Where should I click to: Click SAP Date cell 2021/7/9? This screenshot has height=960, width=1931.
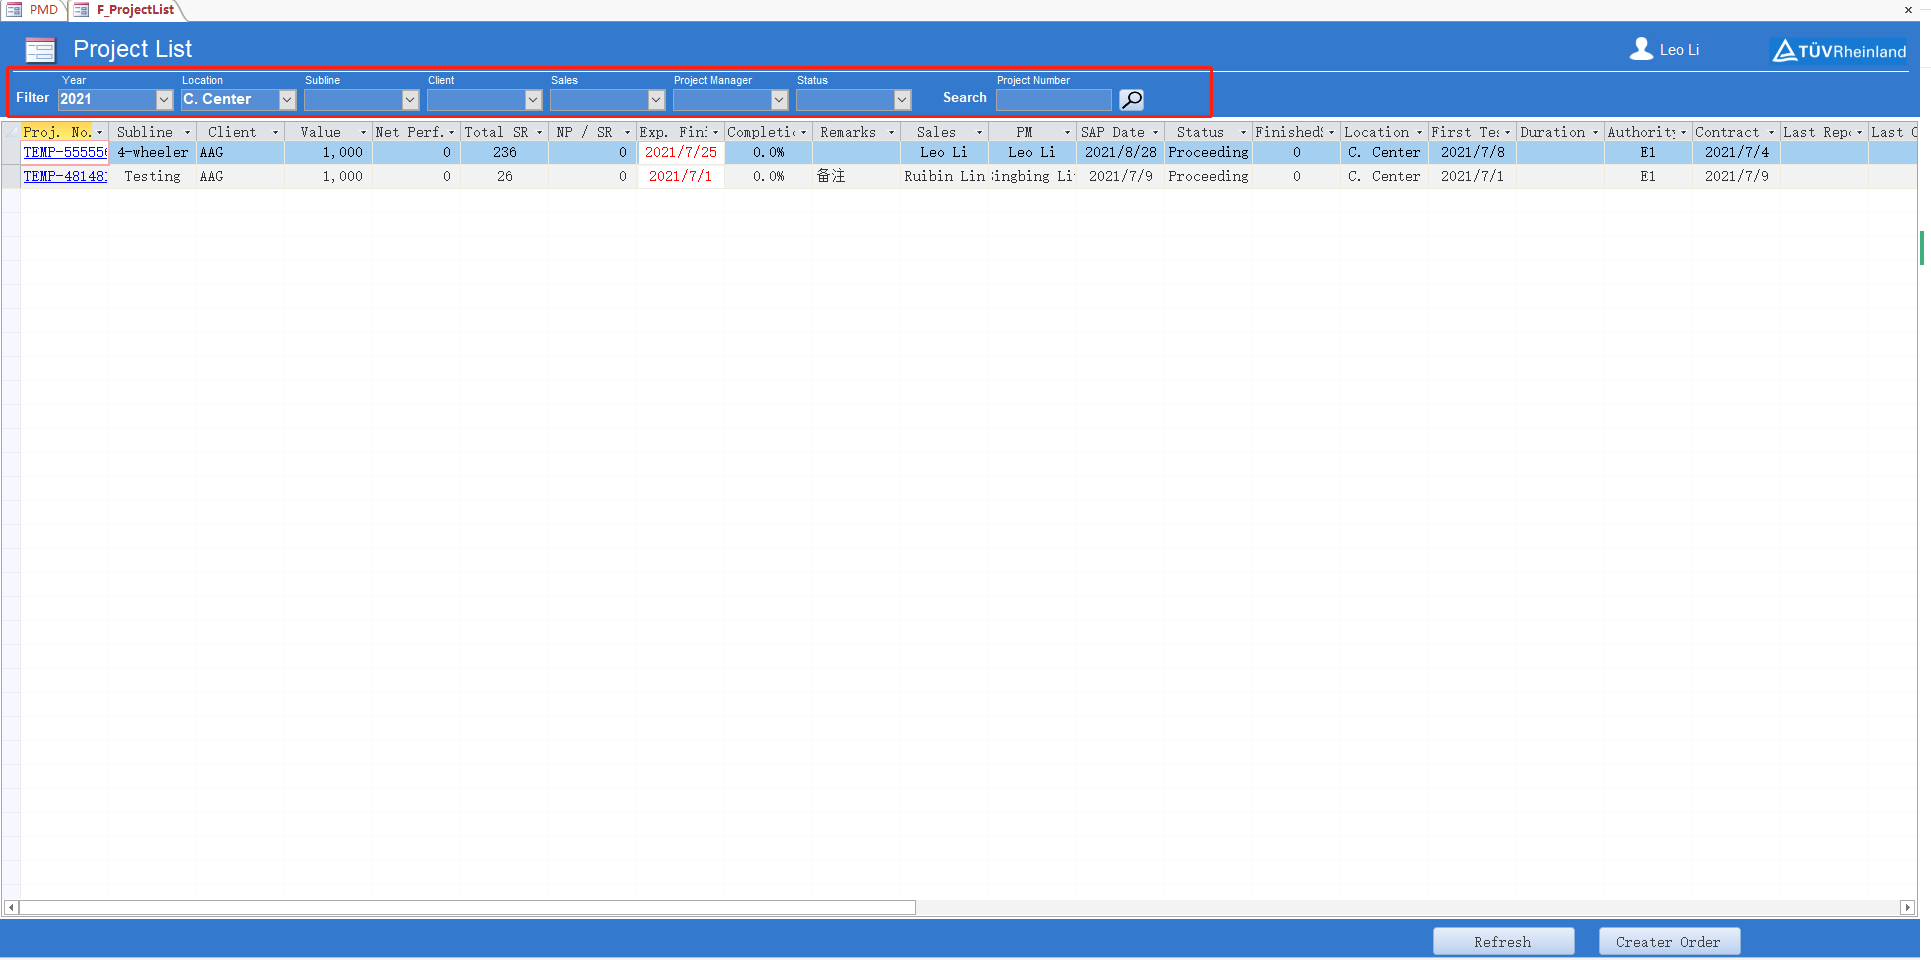pyautogui.click(x=1120, y=176)
